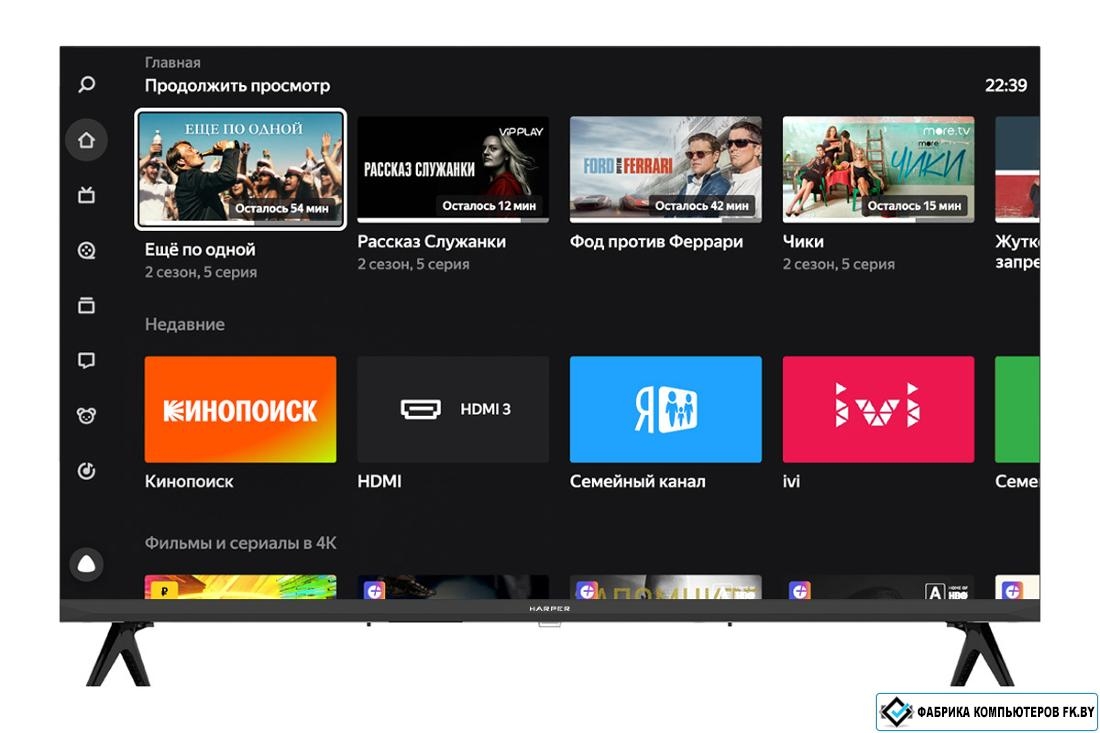Click the 'Кинопоиск' label under tile
Image resolution: width=1100 pixels, height=733 pixels.
click(189, 481)
